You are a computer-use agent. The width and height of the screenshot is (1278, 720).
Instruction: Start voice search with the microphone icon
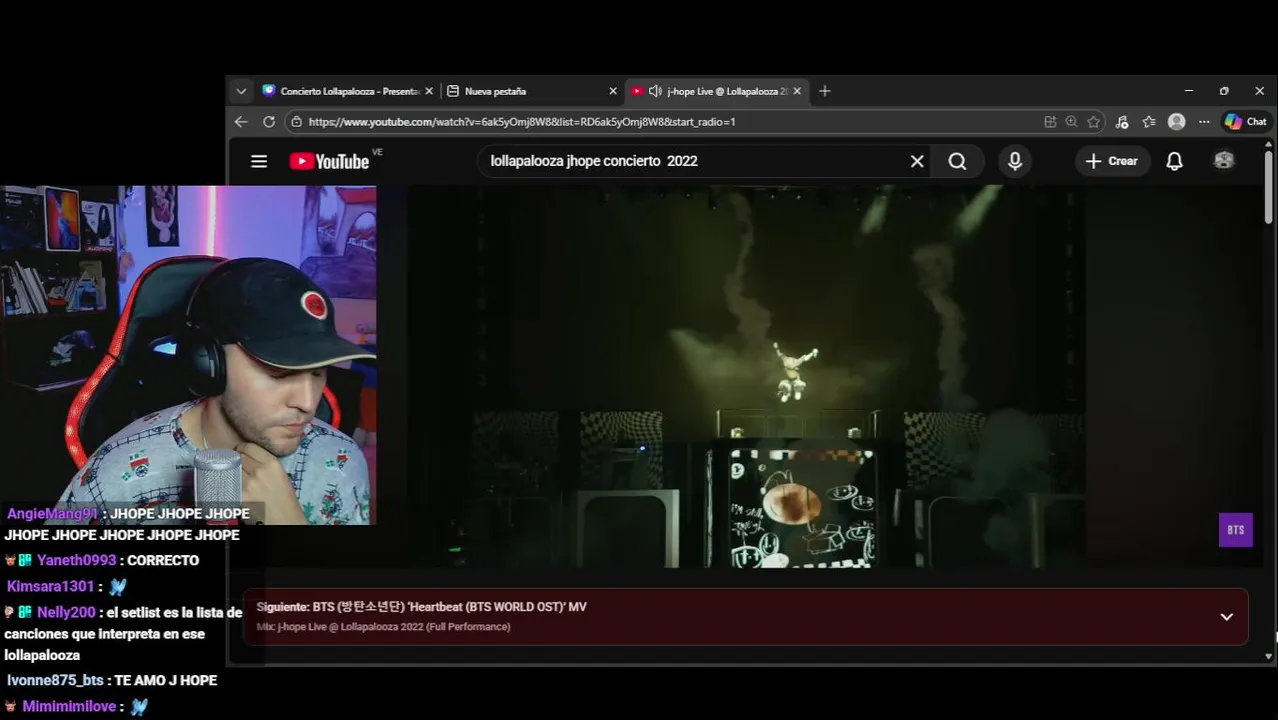[x=1015, y=161]
